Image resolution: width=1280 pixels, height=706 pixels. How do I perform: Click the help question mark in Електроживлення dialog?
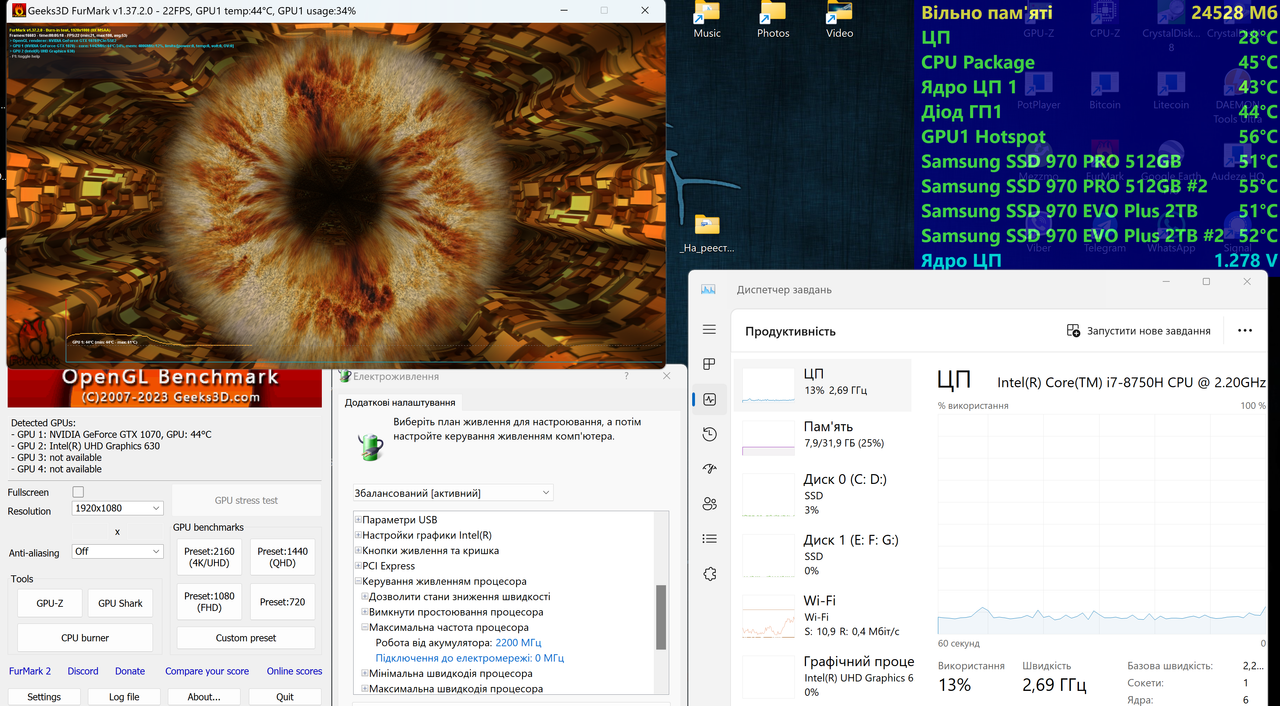pyautogui.click(x=627, y=376)
